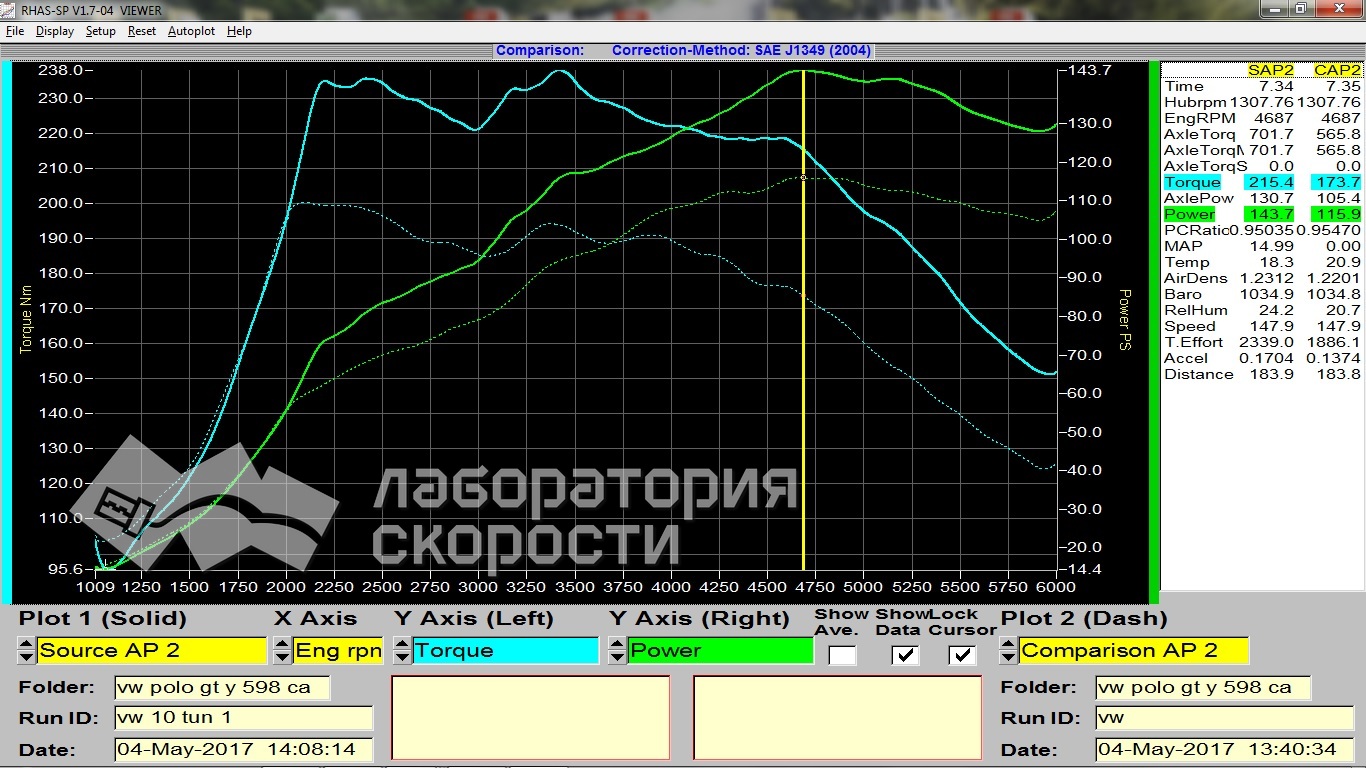The height and width of the screenshot is (768, 1366).
Task: Click the CAP2 column header
Action: click(1337, 70)
